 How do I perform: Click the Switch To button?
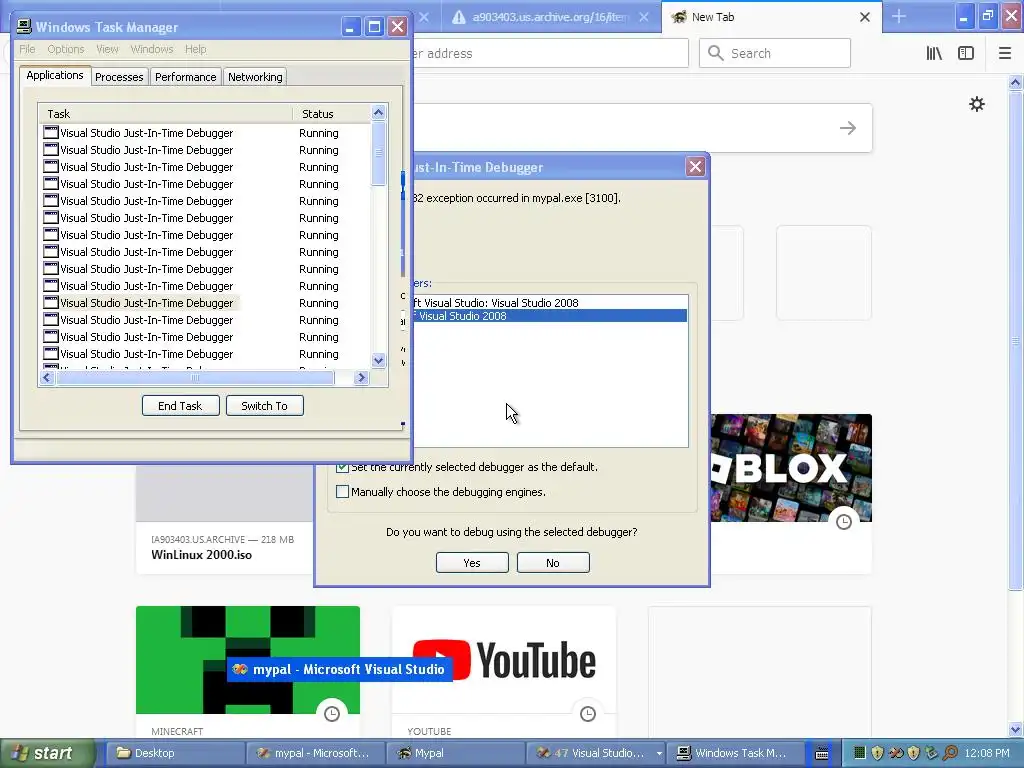click(264, 406)
